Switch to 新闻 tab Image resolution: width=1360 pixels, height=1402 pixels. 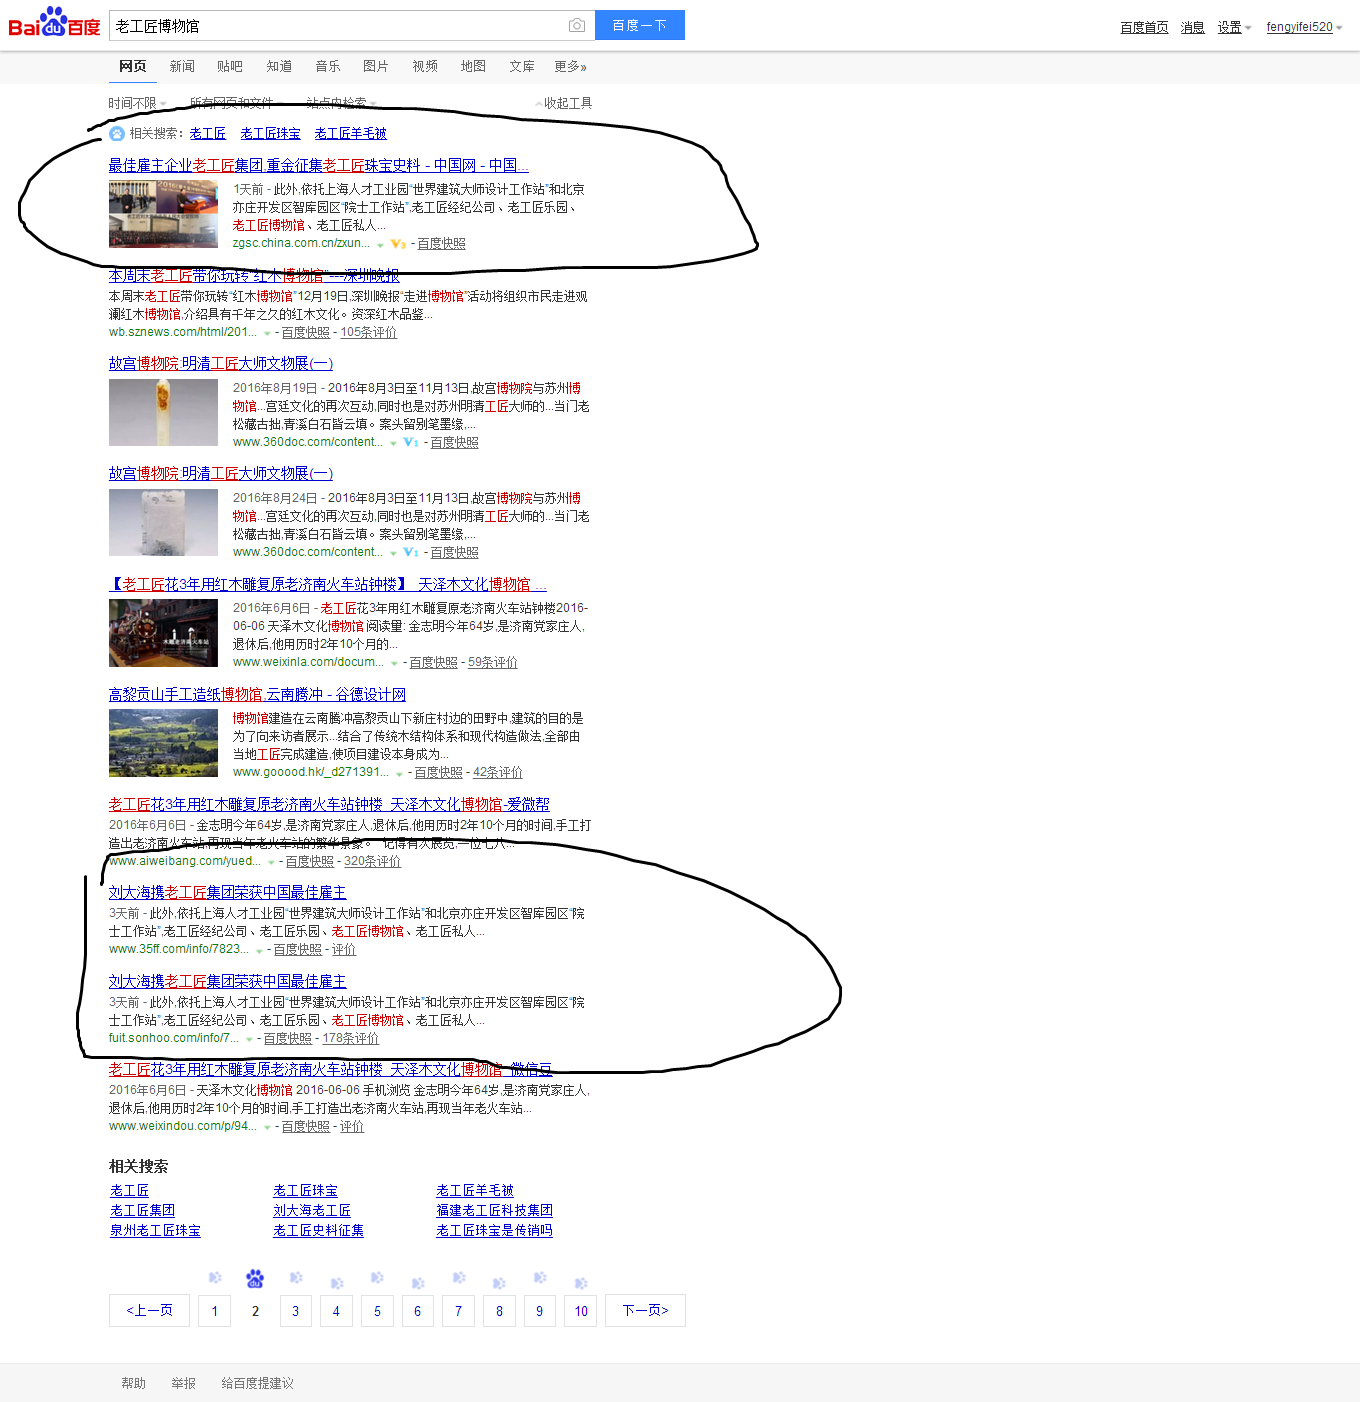coord(182,66)
